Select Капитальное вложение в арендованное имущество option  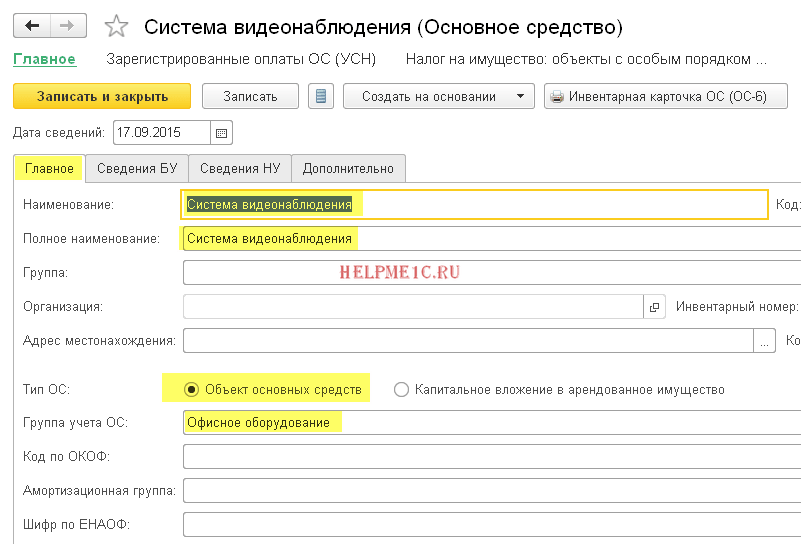coord(402,389)
